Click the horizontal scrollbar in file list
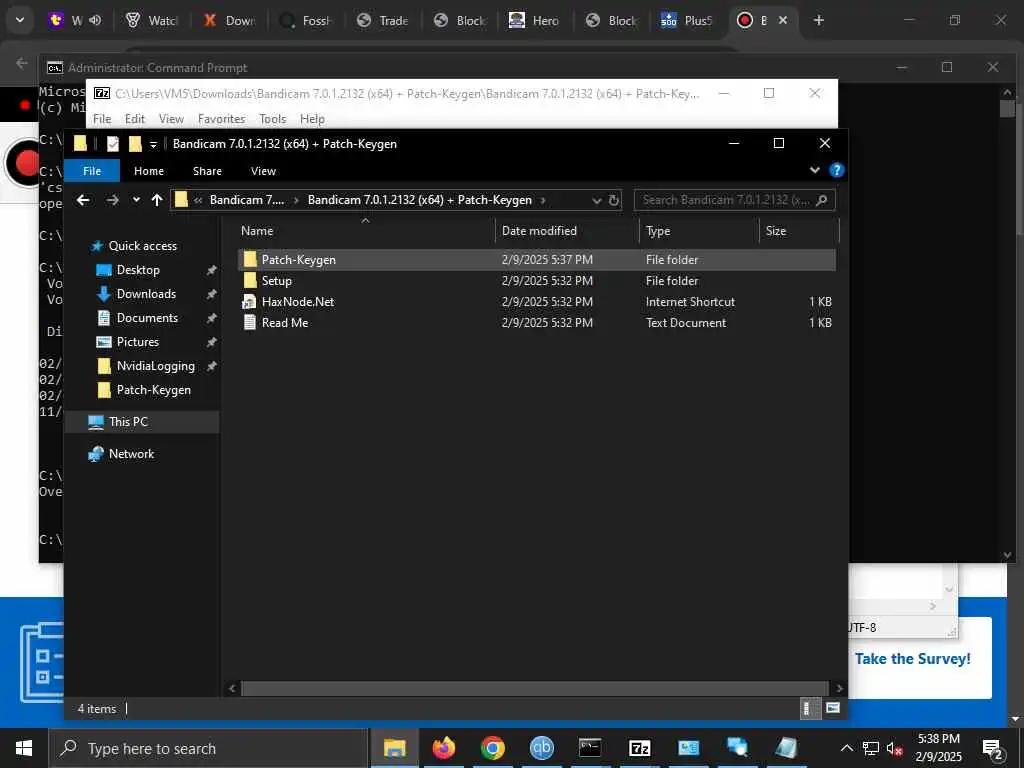 [x=535, y=688]
